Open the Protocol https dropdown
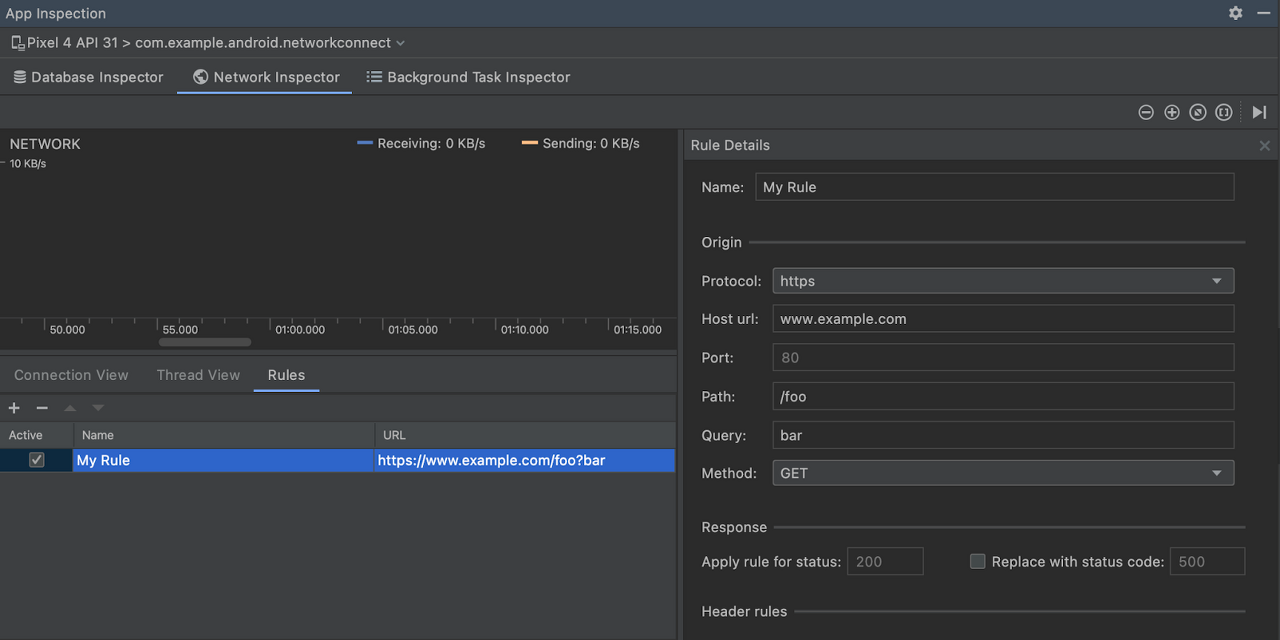This screenshot has width=1280, height=640. coord(1003,281)
